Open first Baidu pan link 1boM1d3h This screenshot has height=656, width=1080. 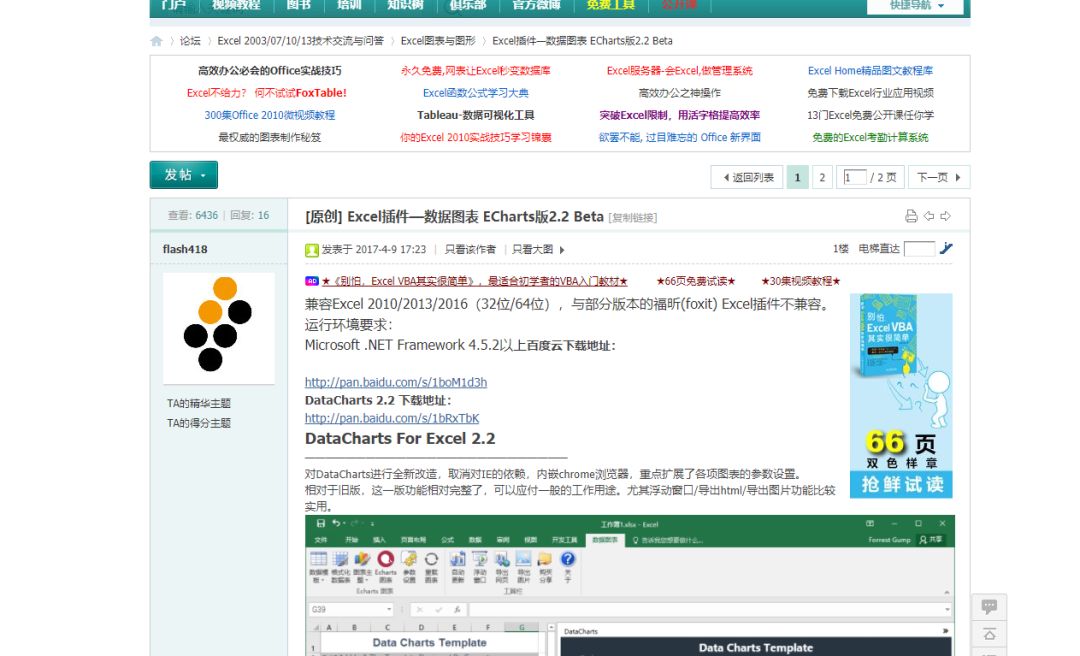coord(396,382)
